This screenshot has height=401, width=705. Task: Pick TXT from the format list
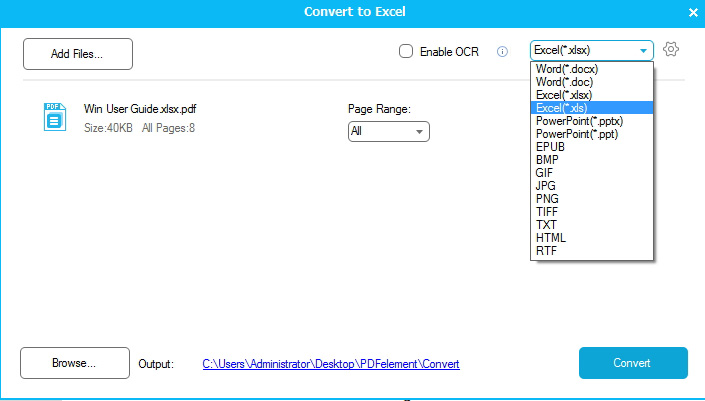(x=592, y=225)
